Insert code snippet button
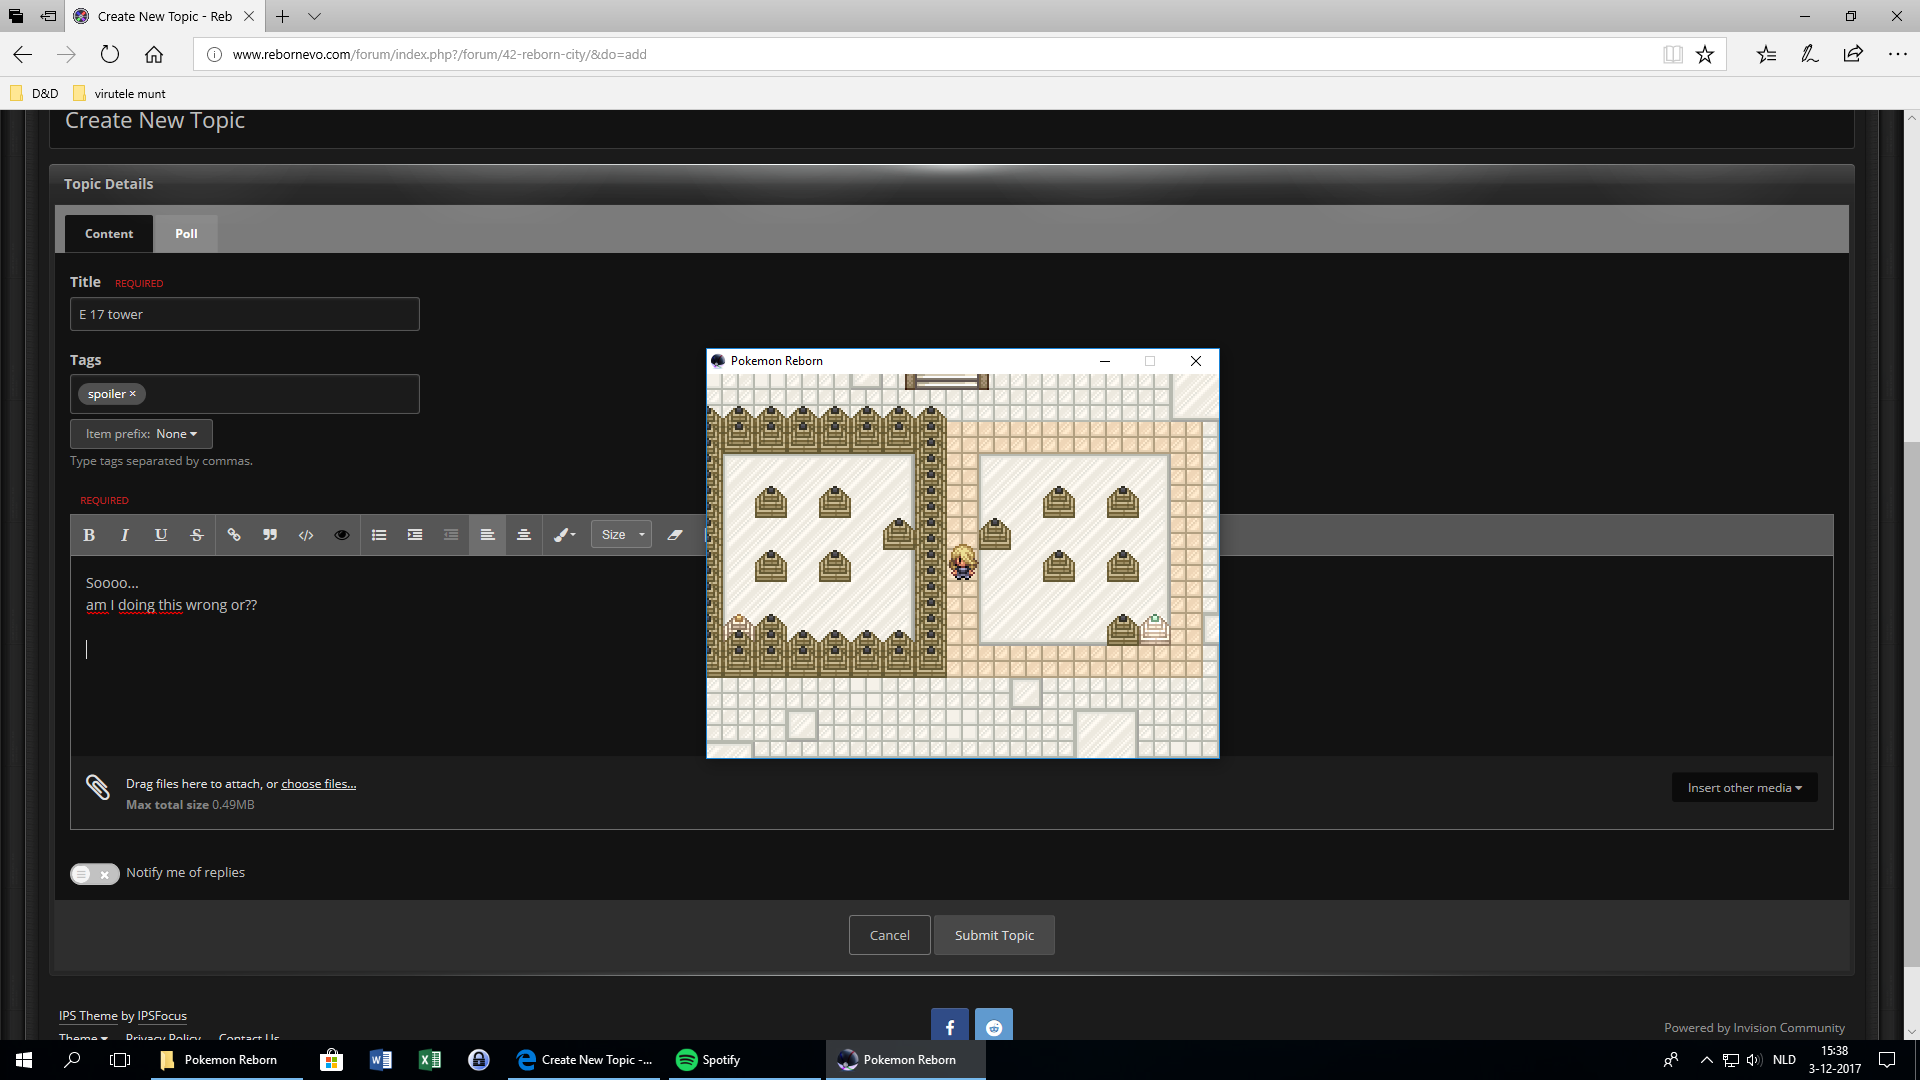1920x1080 pixels. pos(306,535)
